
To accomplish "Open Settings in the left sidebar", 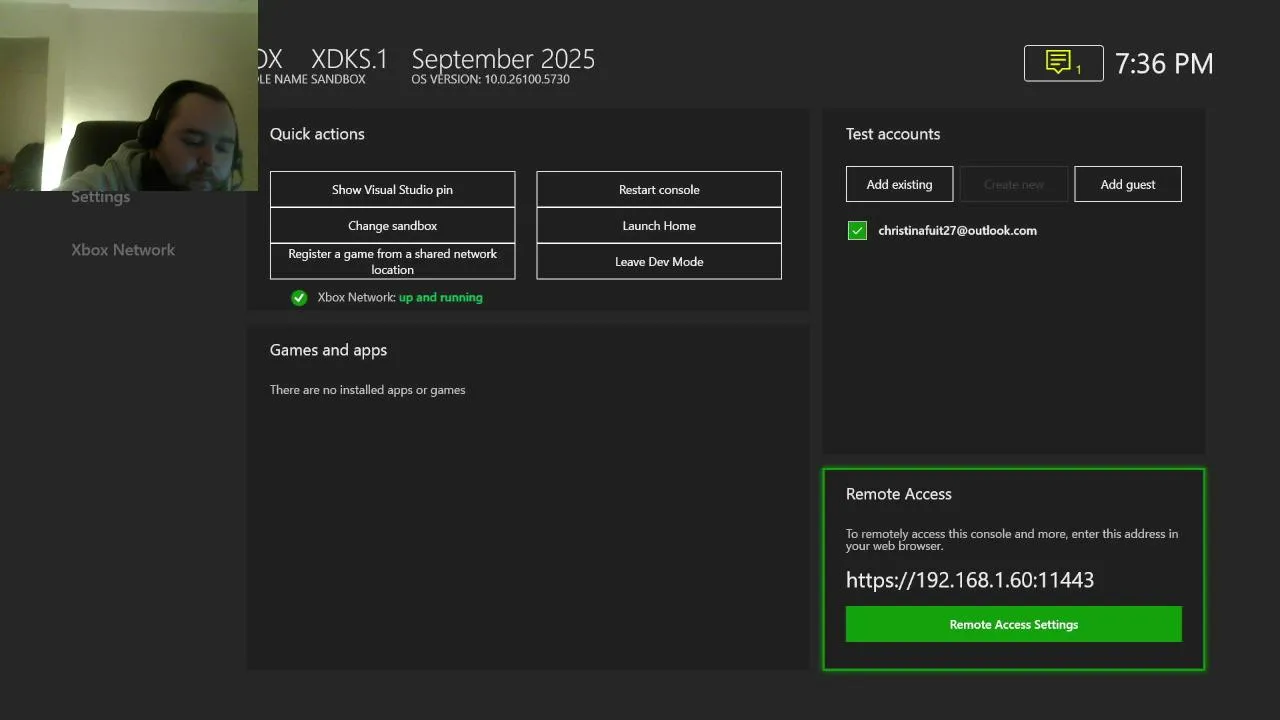I will [101, 197].
